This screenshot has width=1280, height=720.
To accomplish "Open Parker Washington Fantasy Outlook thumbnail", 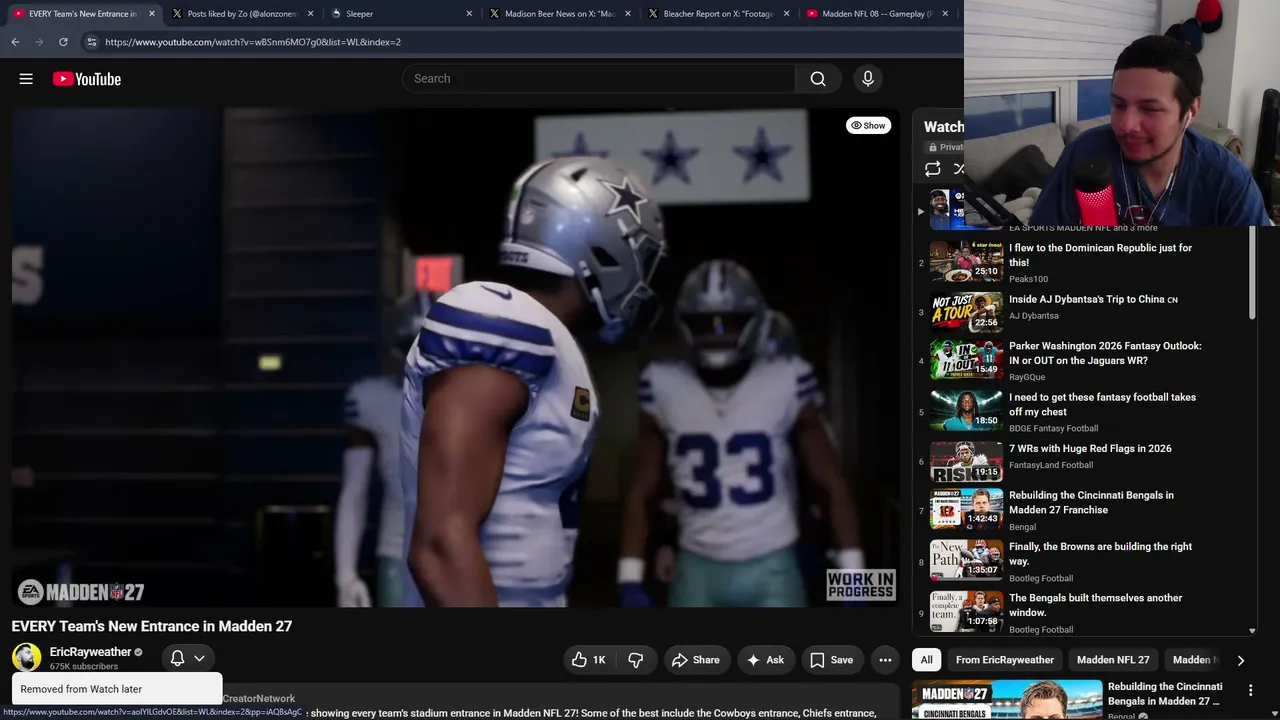I will (x=966, y=360).
